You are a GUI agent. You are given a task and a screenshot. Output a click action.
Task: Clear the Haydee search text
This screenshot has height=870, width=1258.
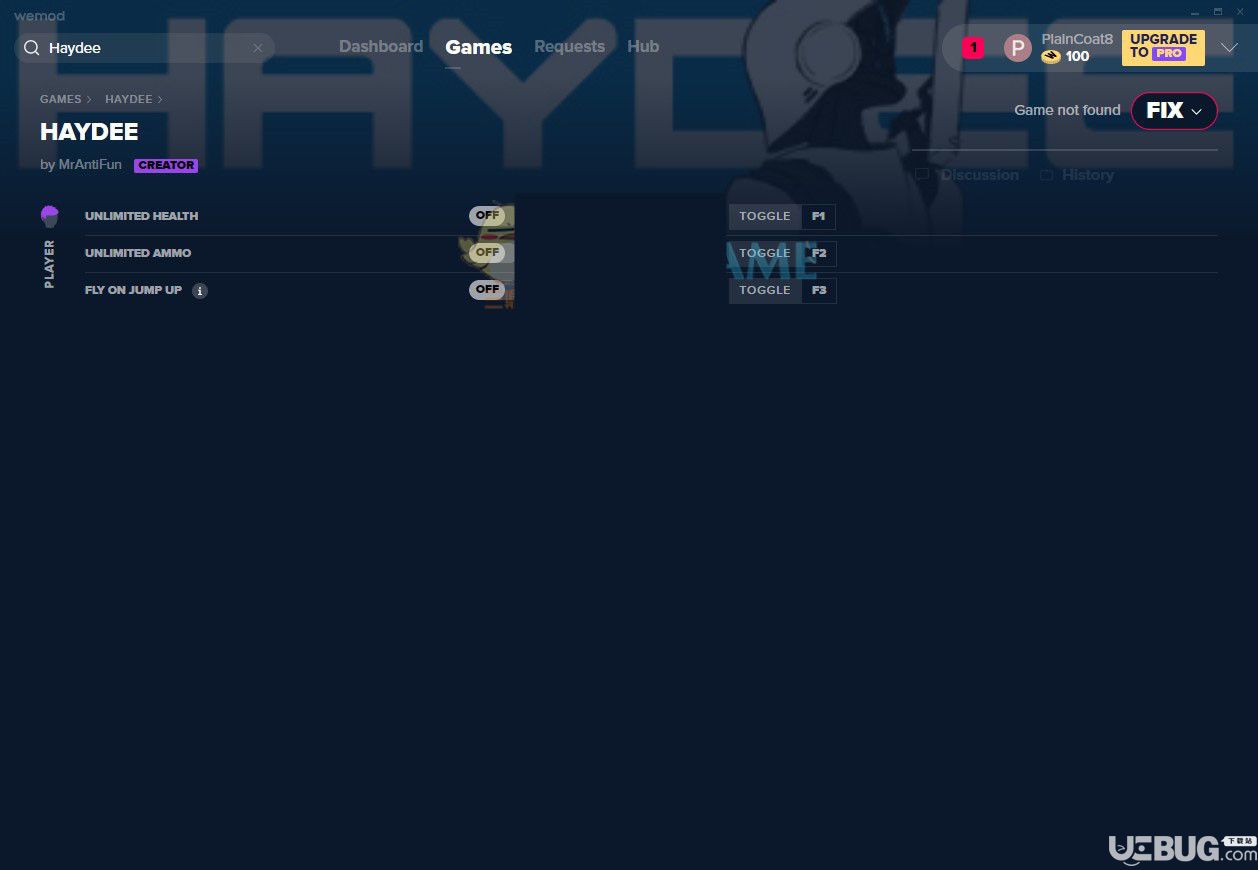(x=257, y=48)
